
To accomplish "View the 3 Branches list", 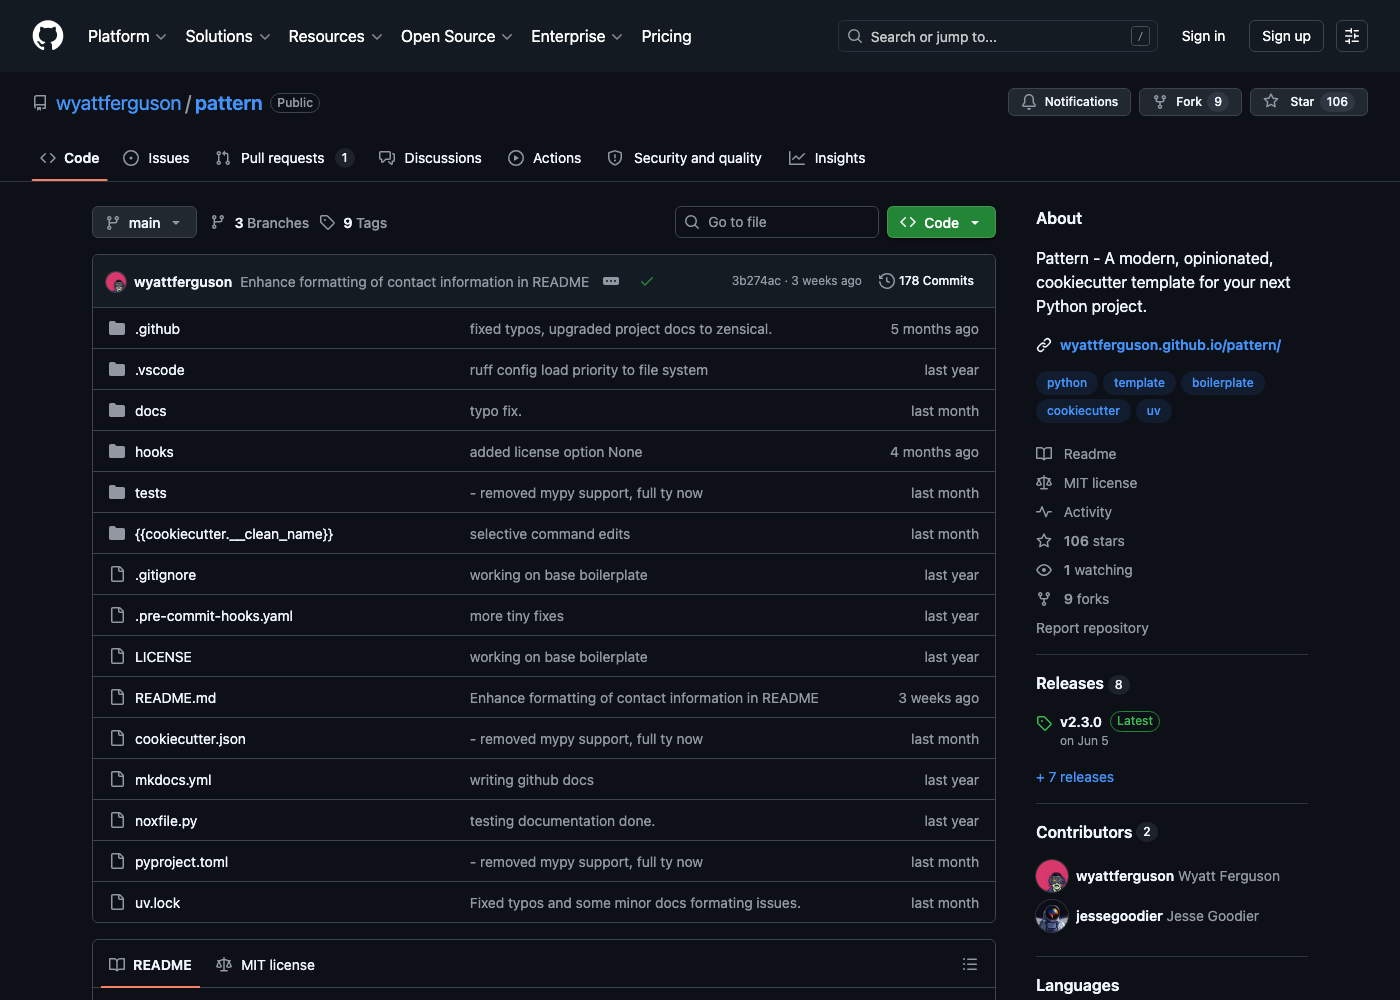I will pyautogui.click(x=260, y=223).
